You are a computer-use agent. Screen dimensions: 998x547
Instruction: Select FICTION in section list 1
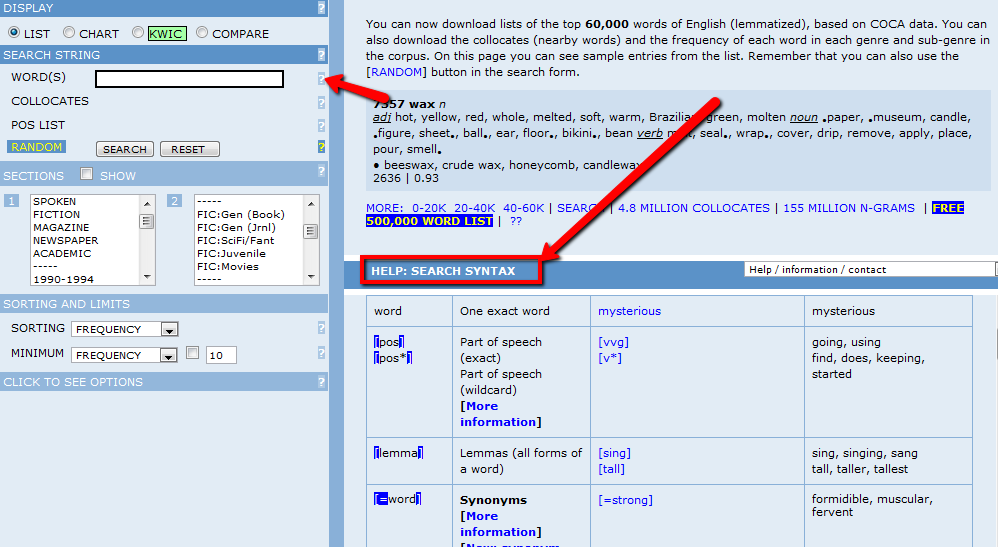57,215
